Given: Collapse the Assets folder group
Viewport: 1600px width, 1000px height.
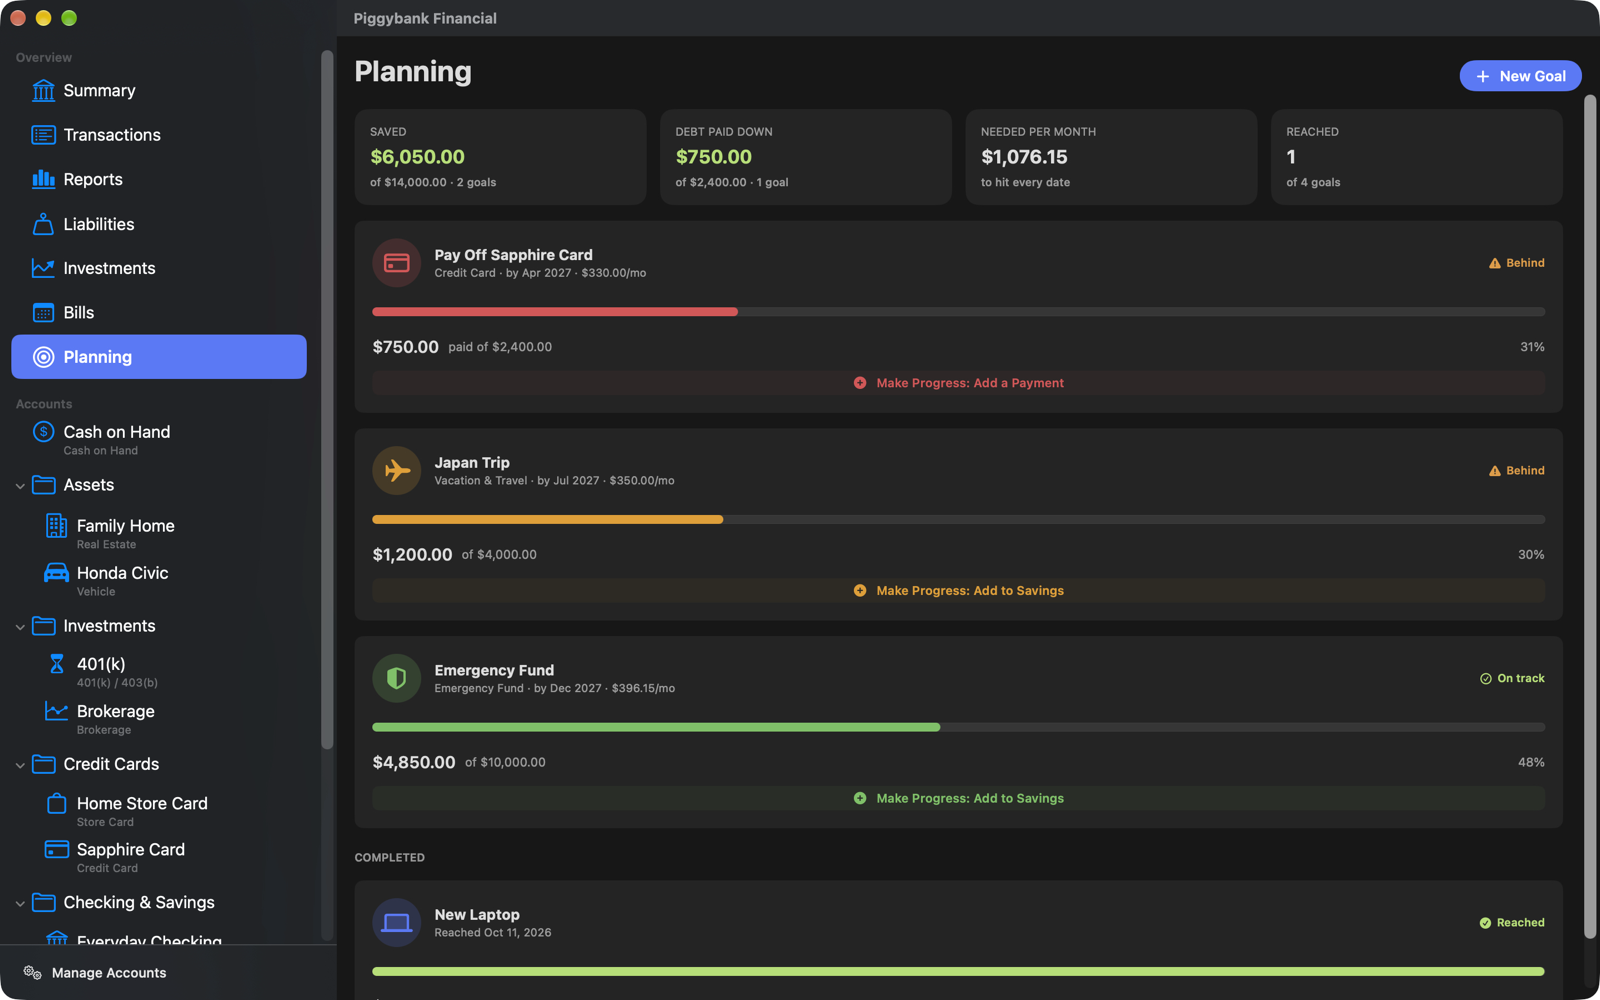Looking at the screenshot, I should [x=20, y=486].
